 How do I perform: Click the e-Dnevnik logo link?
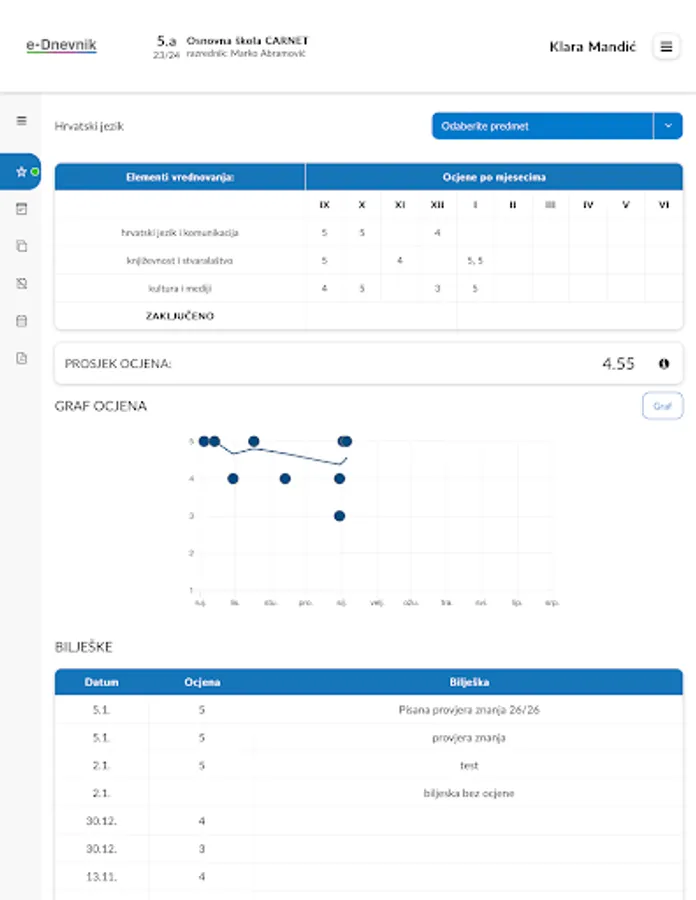[61, 45]
